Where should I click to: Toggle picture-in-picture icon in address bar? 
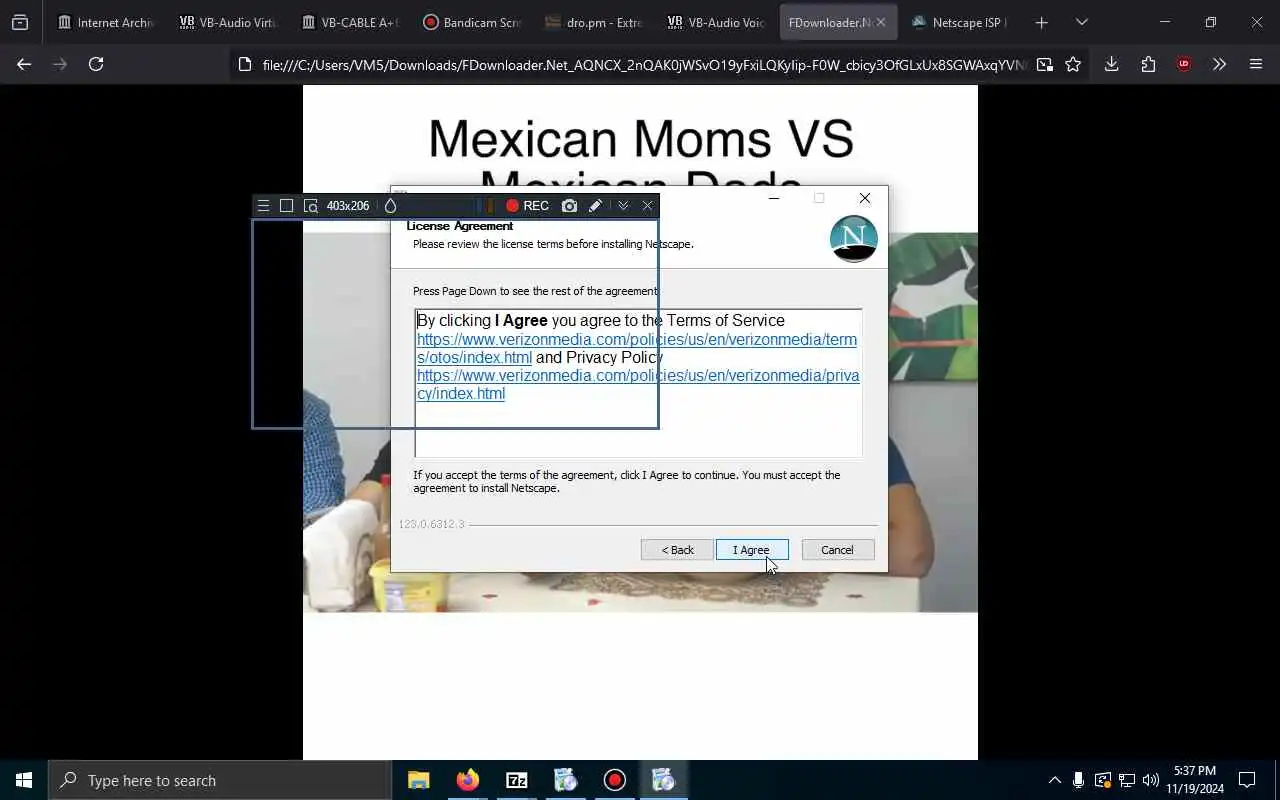1045,64
